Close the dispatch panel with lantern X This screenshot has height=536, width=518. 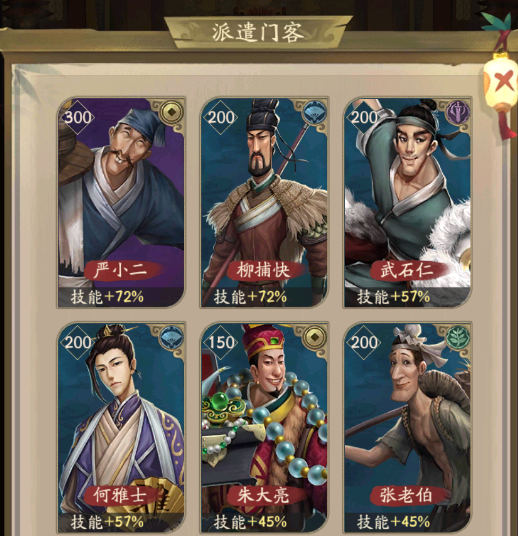(501, 83)
